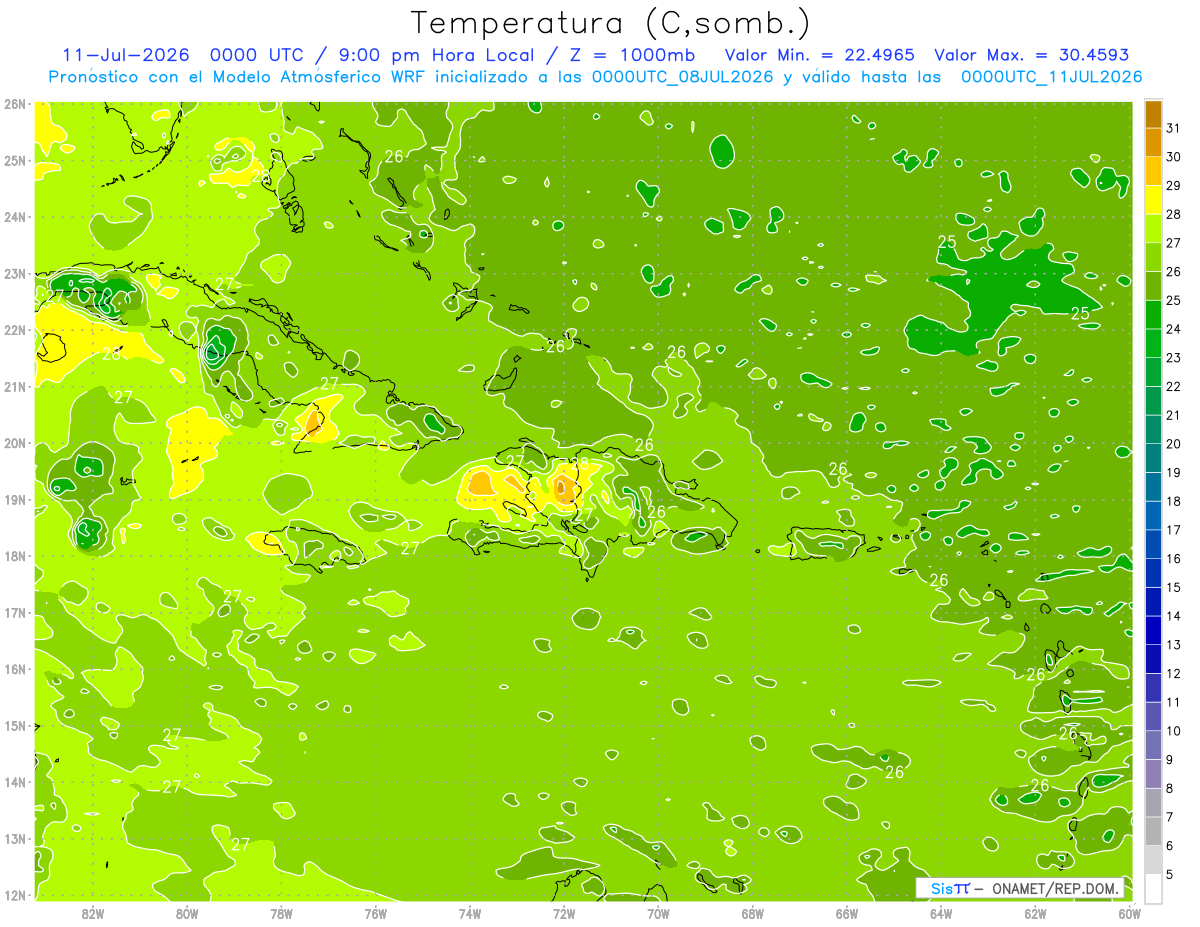Pick the gray swatch between 6 and 7

(1153, 831)
